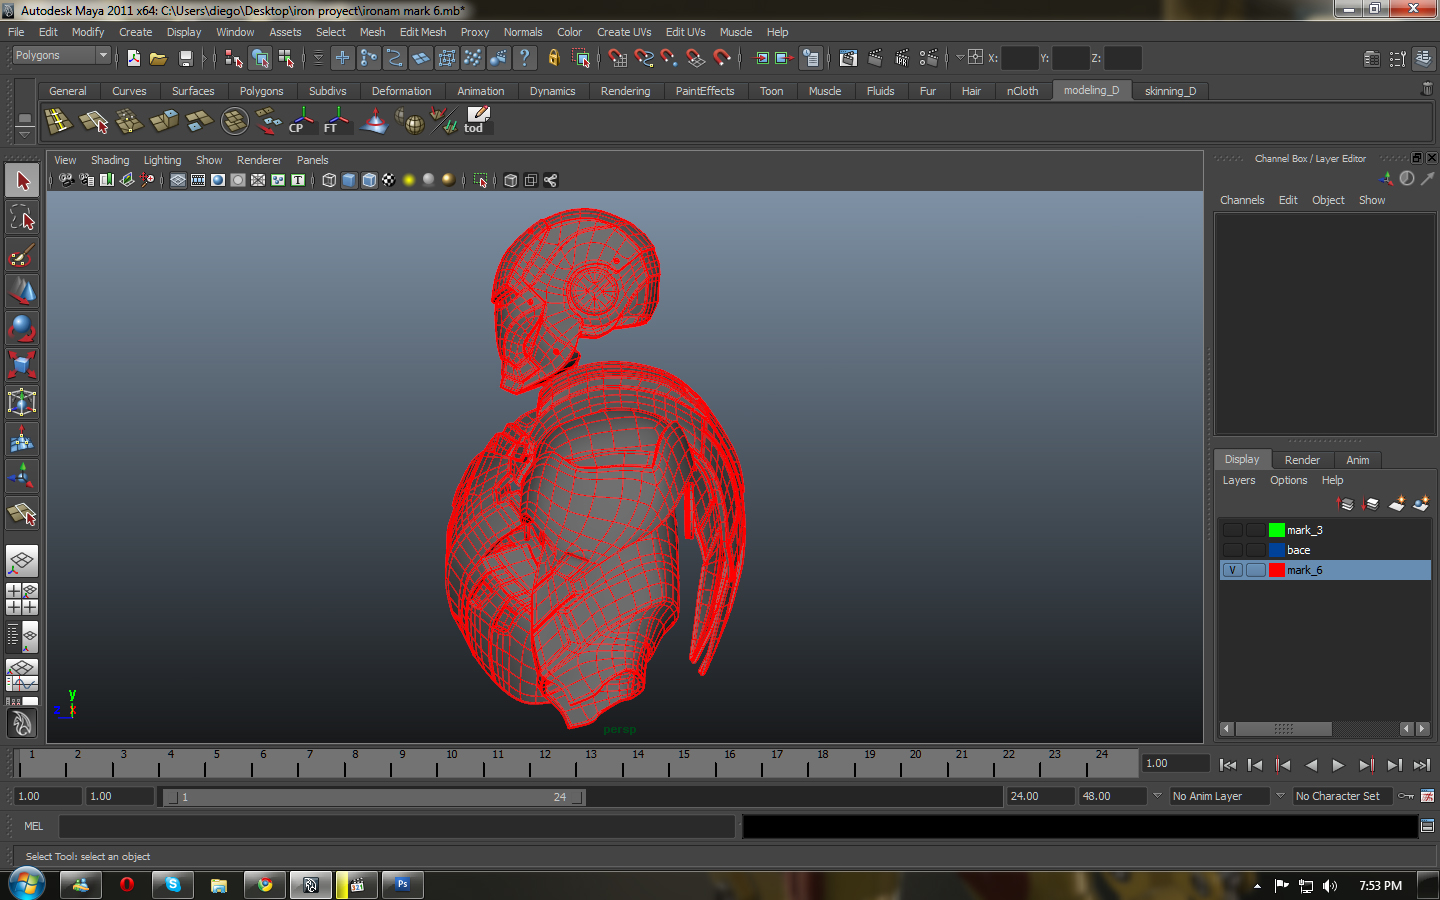Toggle smooth shade all in viewport

click(x=349, y=180)
